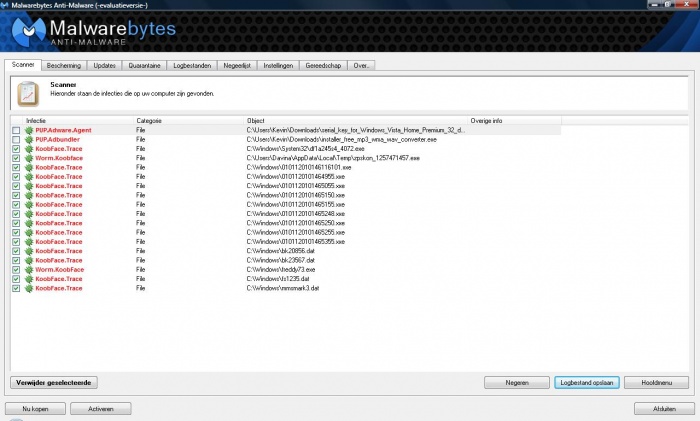
Task: Open the Over.. tab
Action: (x=361, y=66)
